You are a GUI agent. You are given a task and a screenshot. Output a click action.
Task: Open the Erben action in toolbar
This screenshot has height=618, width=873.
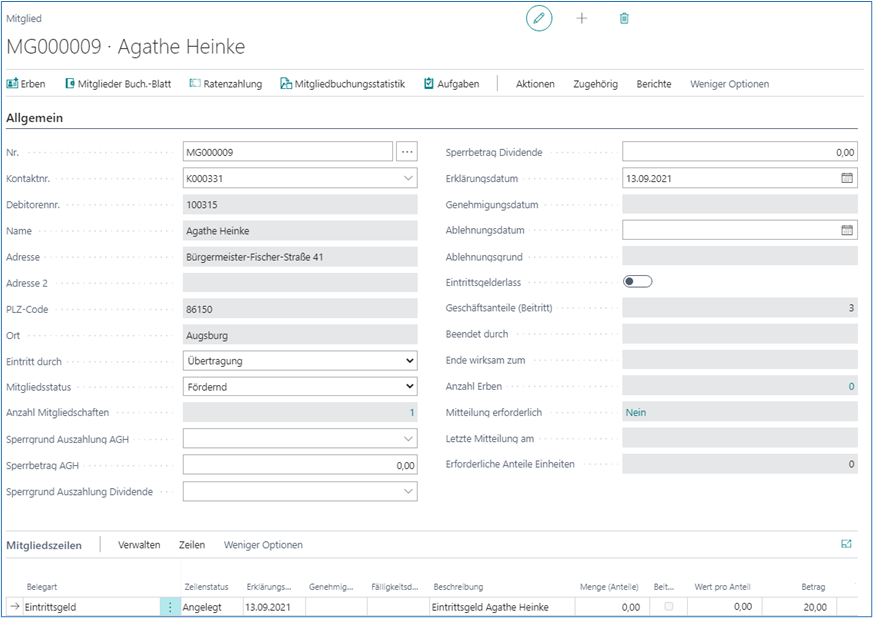point(26,84)
